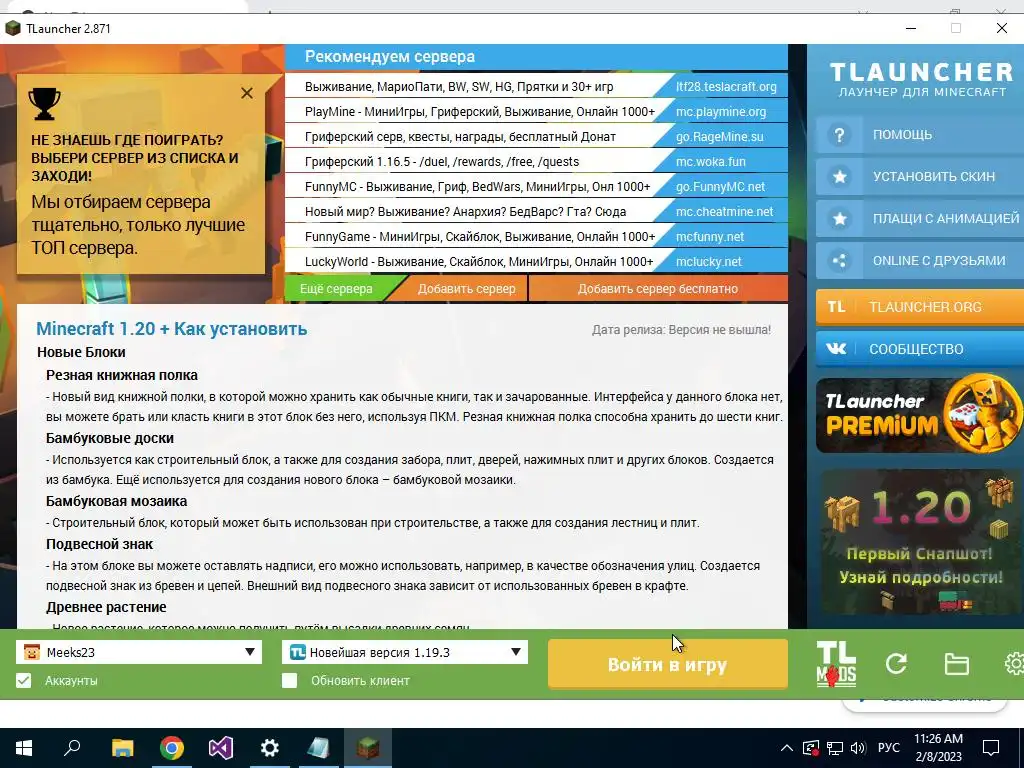Viewport: 1024px width, 768px height.
Task: Click TLAUNCHER logo title in sidebar
Action: (x=921, y=71)
